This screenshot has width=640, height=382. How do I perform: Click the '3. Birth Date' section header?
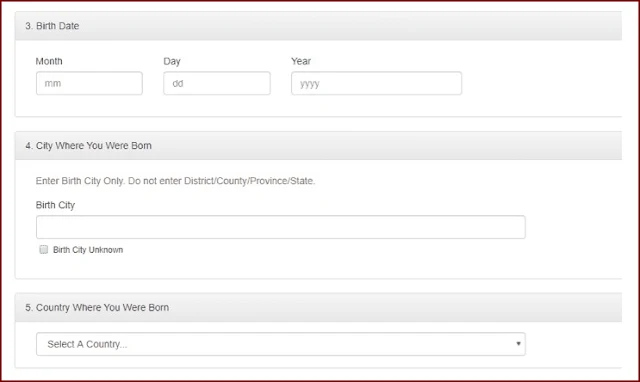tap(318, 26)
